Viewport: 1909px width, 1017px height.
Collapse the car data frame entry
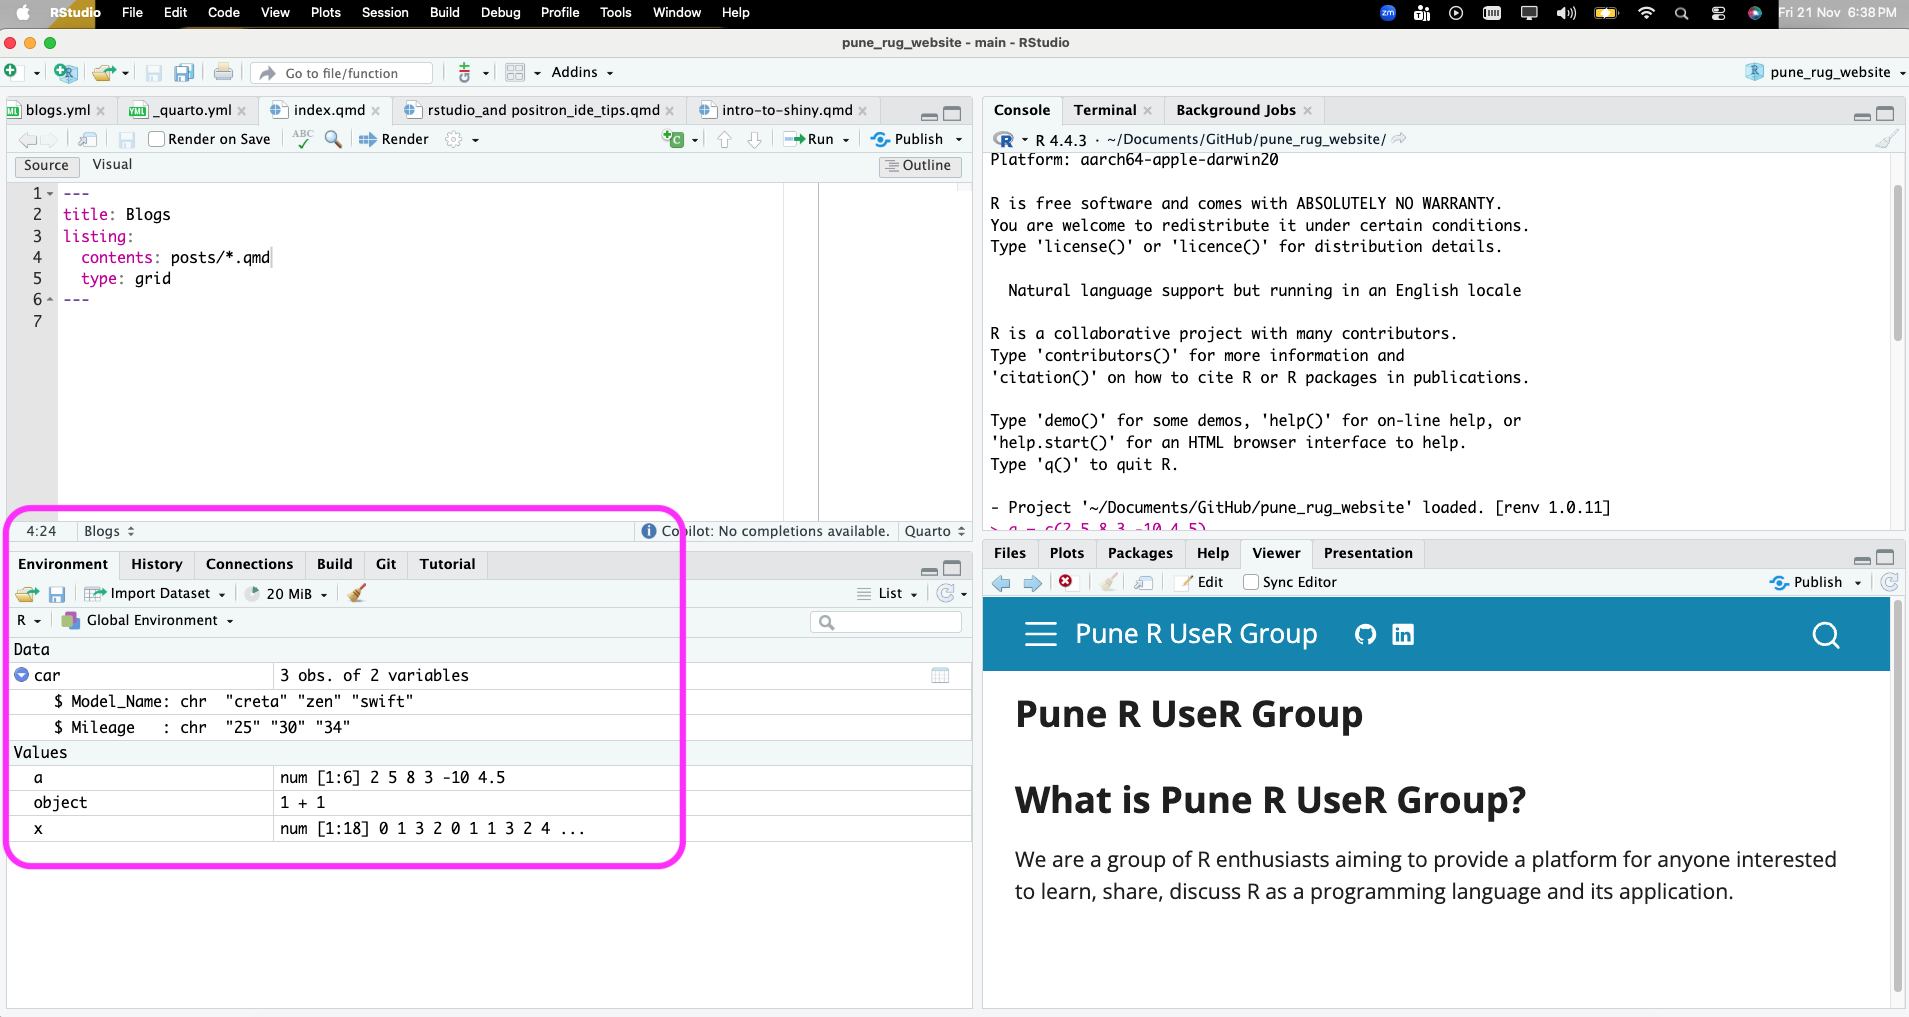pos(22,676)
